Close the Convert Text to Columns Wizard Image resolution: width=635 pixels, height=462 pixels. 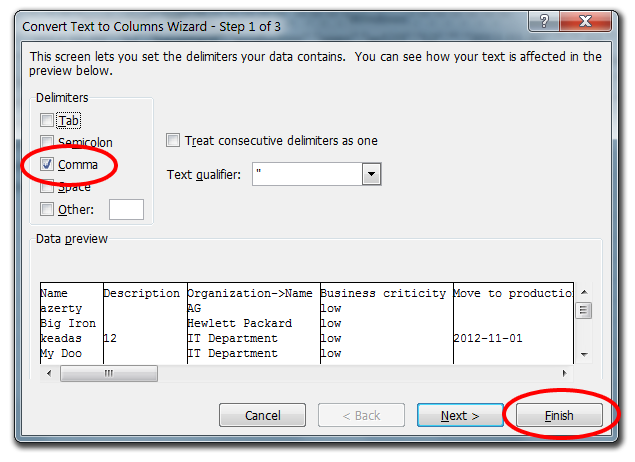pyautogui.click(x=589, y=21)
